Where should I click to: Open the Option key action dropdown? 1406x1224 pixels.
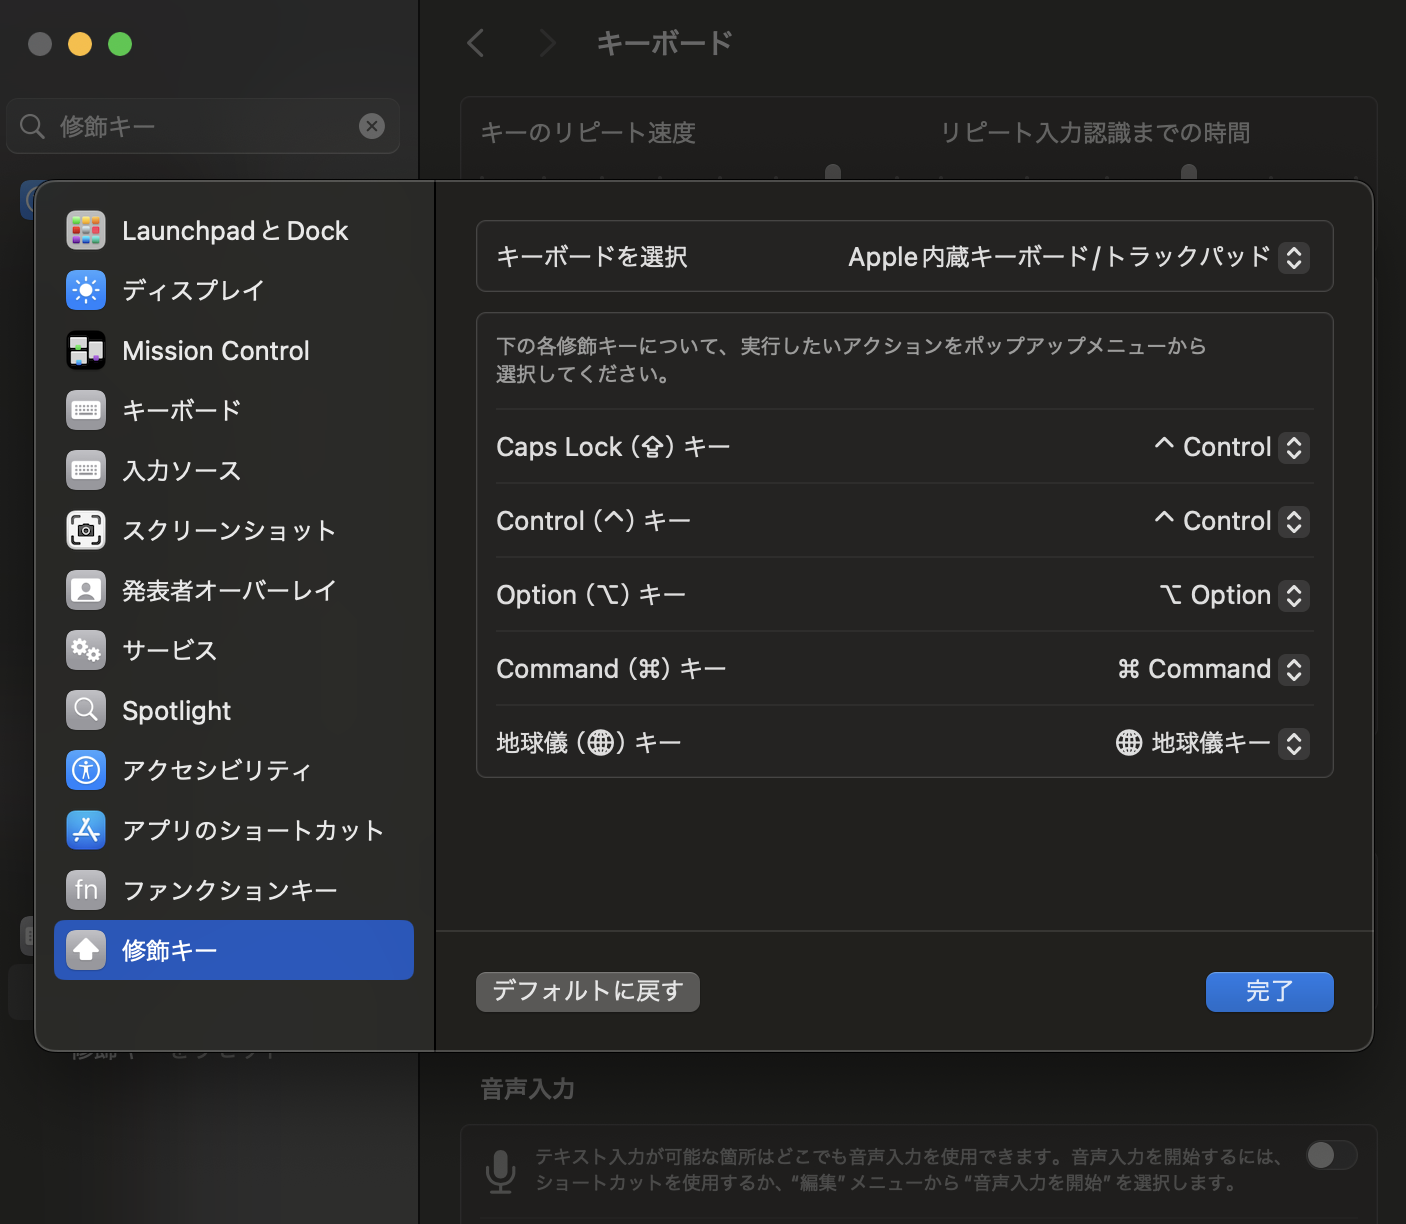tap(1294, 595)
